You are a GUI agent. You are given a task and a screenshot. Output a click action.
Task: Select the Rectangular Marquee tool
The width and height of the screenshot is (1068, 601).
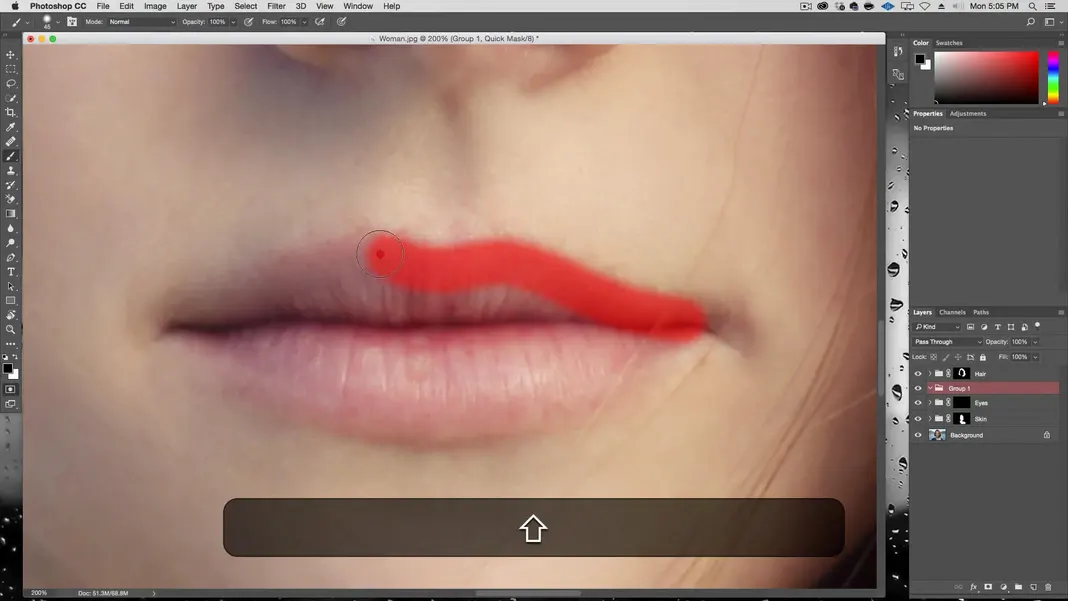[10, 69]
